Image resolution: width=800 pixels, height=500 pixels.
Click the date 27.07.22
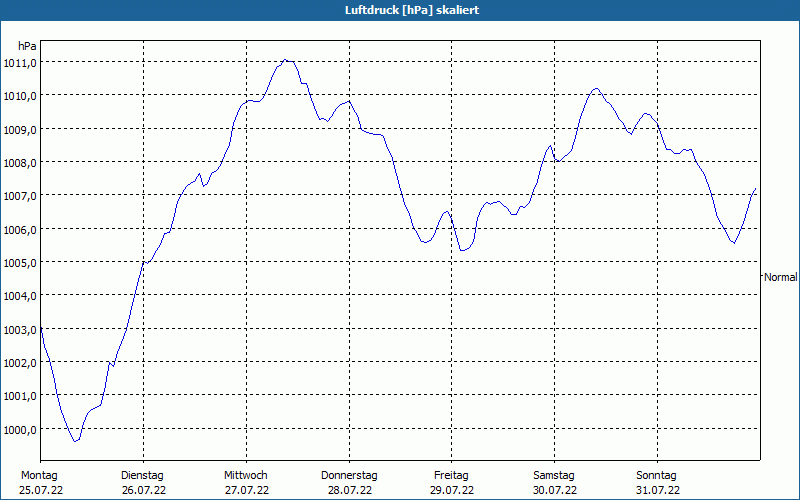(246, 490)
